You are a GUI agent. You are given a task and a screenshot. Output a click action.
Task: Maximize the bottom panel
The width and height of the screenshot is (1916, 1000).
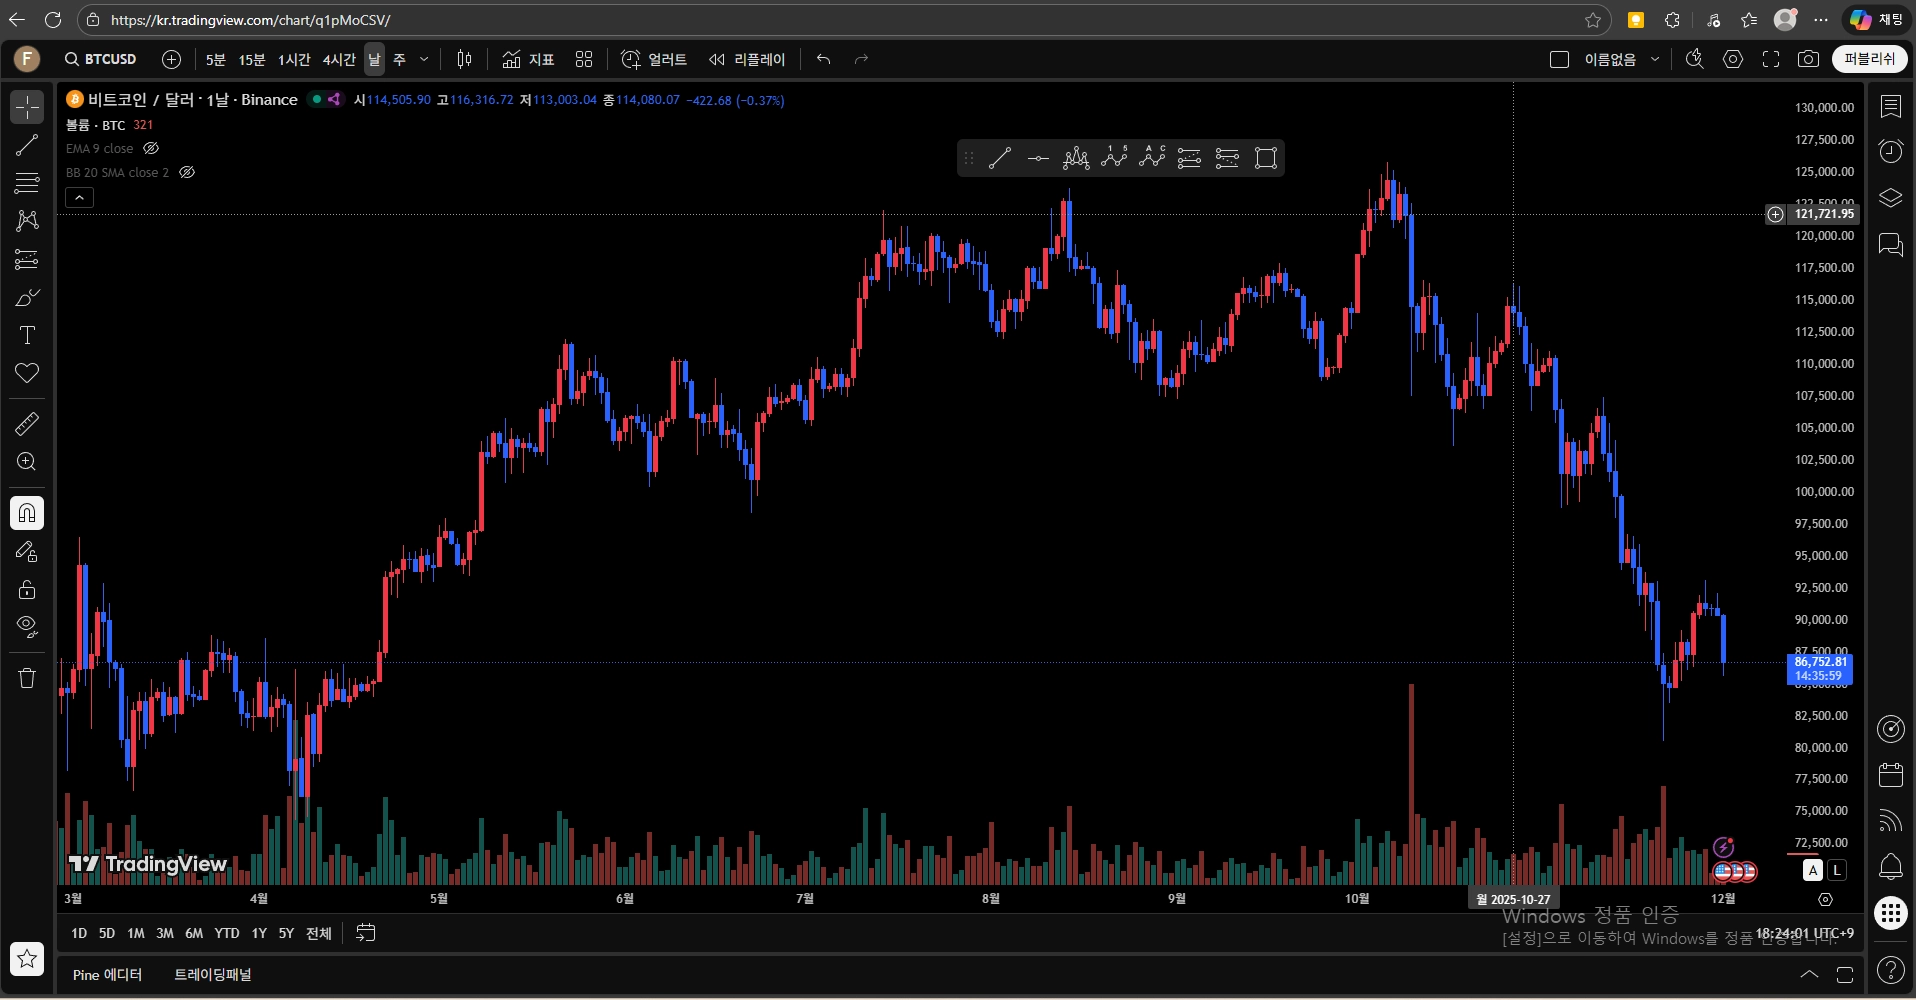tap(1845, 974)
